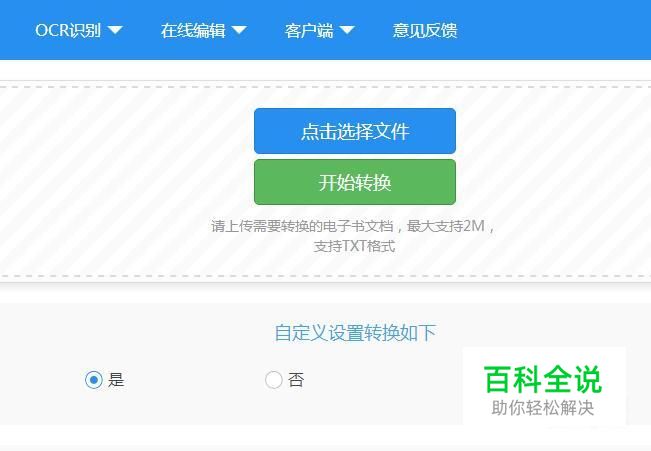Select the 否 radio button
This screenshot has height=451, width=651.
[274, 380]
